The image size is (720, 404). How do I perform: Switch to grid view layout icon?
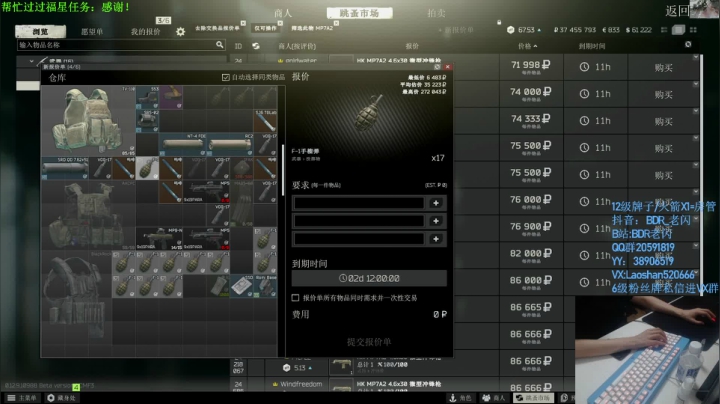click(x=693, y=30)
